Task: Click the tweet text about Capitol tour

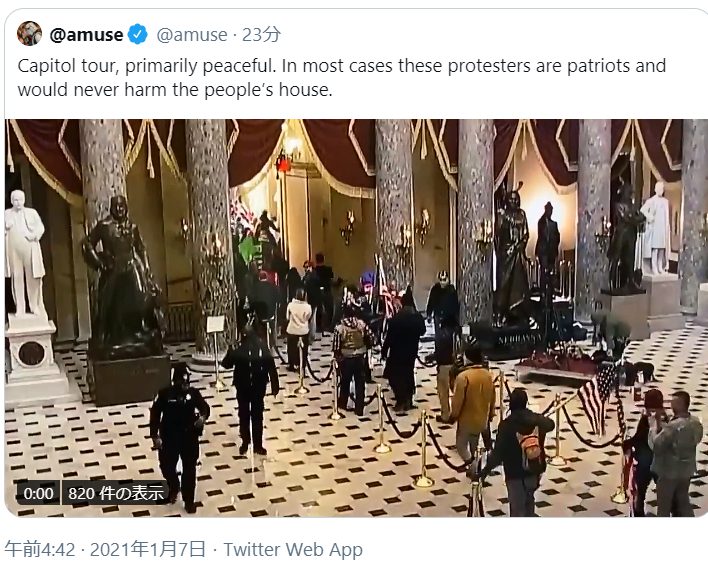Action: pos(342,78)
